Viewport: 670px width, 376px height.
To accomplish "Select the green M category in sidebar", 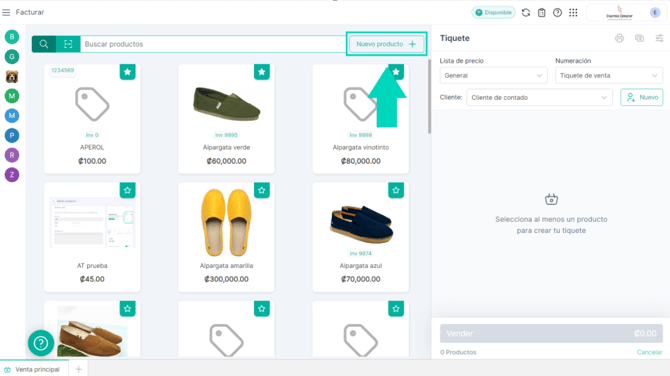I will click(12, 96).
